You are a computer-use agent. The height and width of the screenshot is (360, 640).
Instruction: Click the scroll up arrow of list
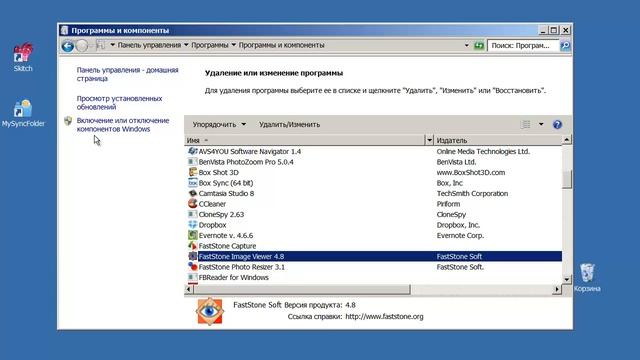pos(567,140)
